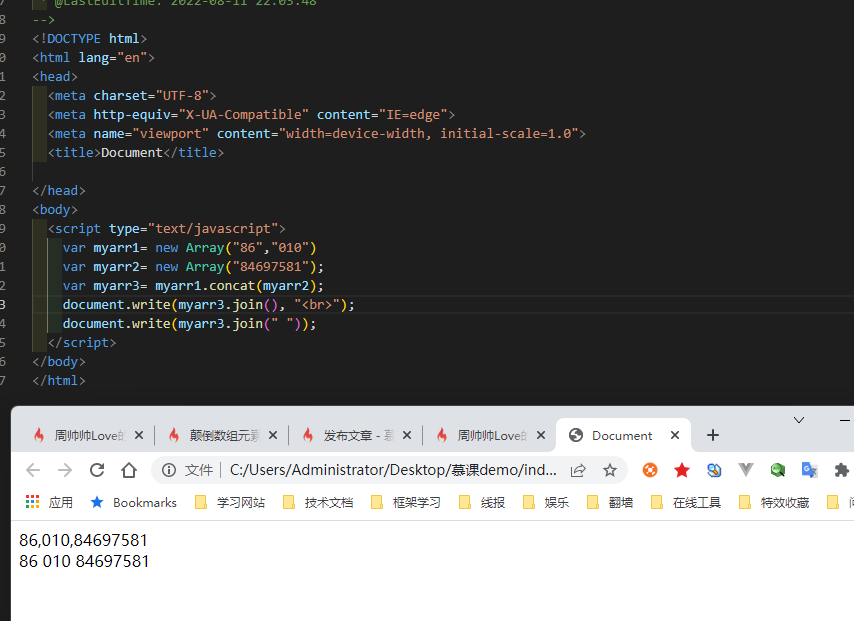The image size is (854, 621).
Task: Open the 翻墙 bookmark folder
Action: coord(611,502)
